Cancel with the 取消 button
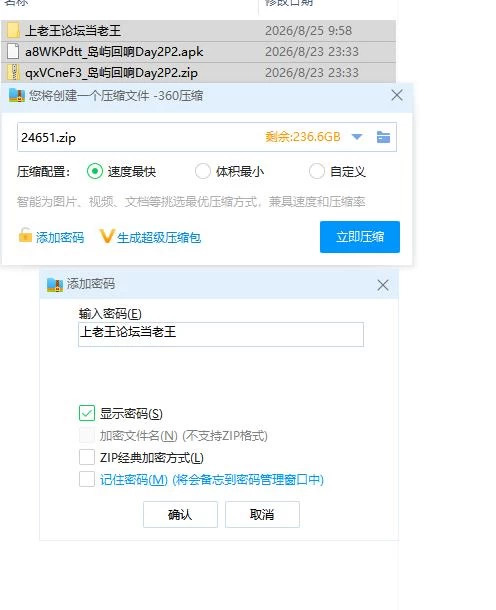 pyautogui.click(x=262, y=515)
